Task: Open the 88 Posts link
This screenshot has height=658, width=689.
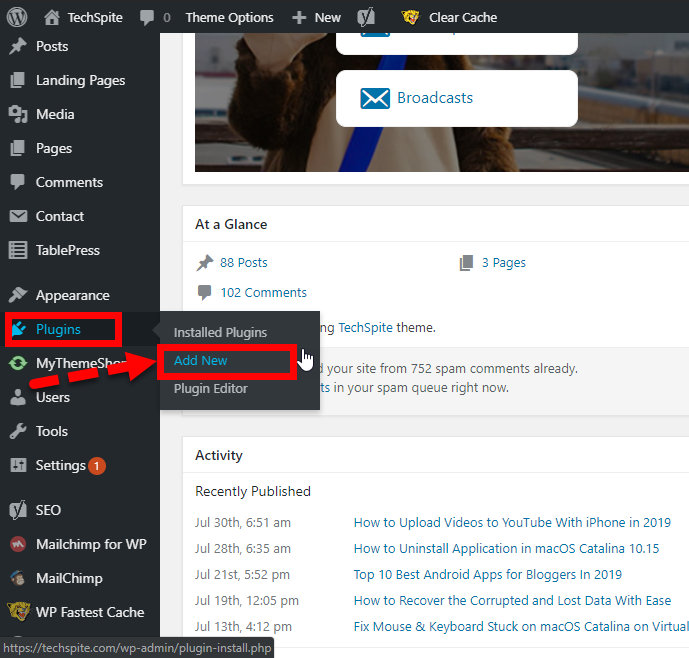Action: click(243, 262)
